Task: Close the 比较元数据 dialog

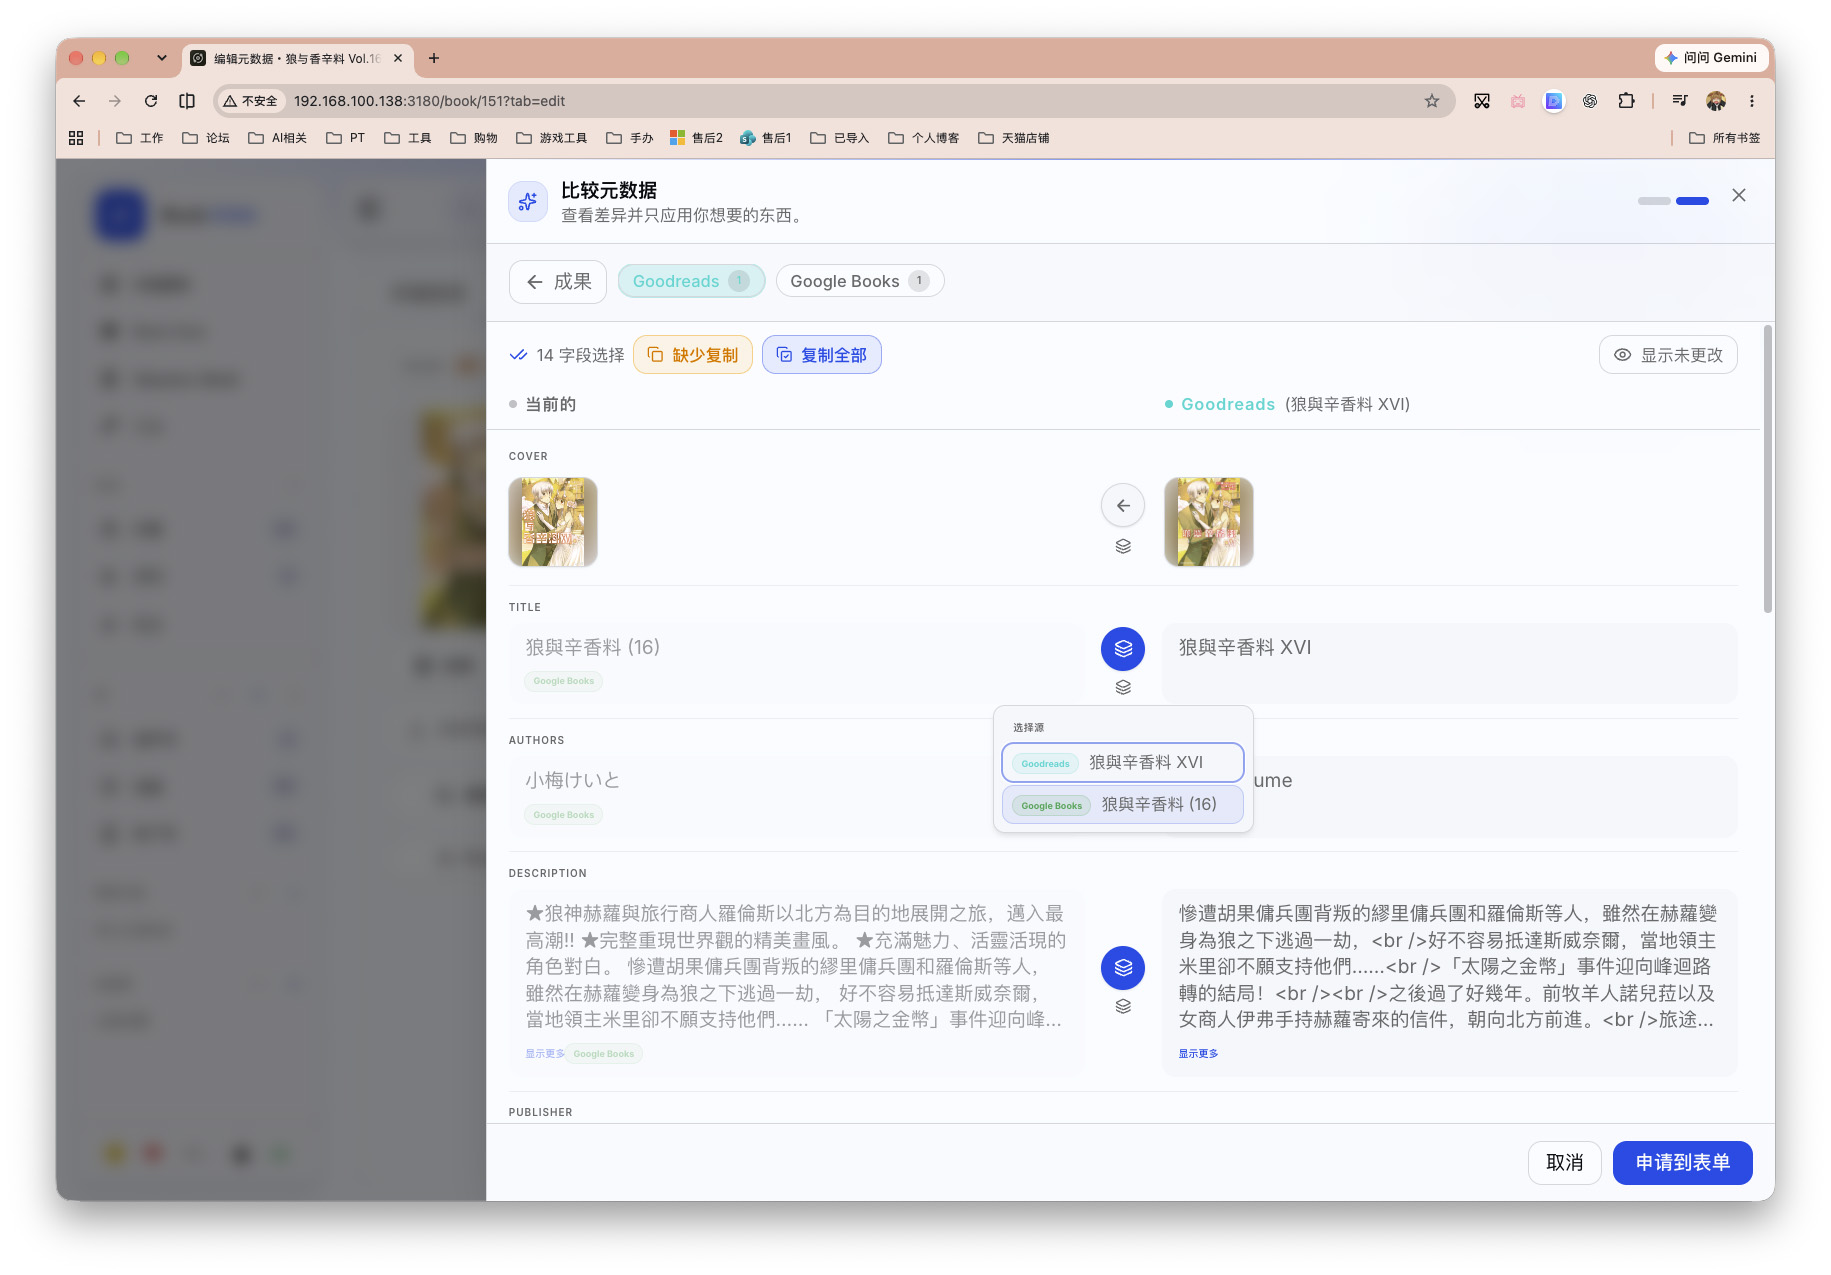Action: (1739, 195)
